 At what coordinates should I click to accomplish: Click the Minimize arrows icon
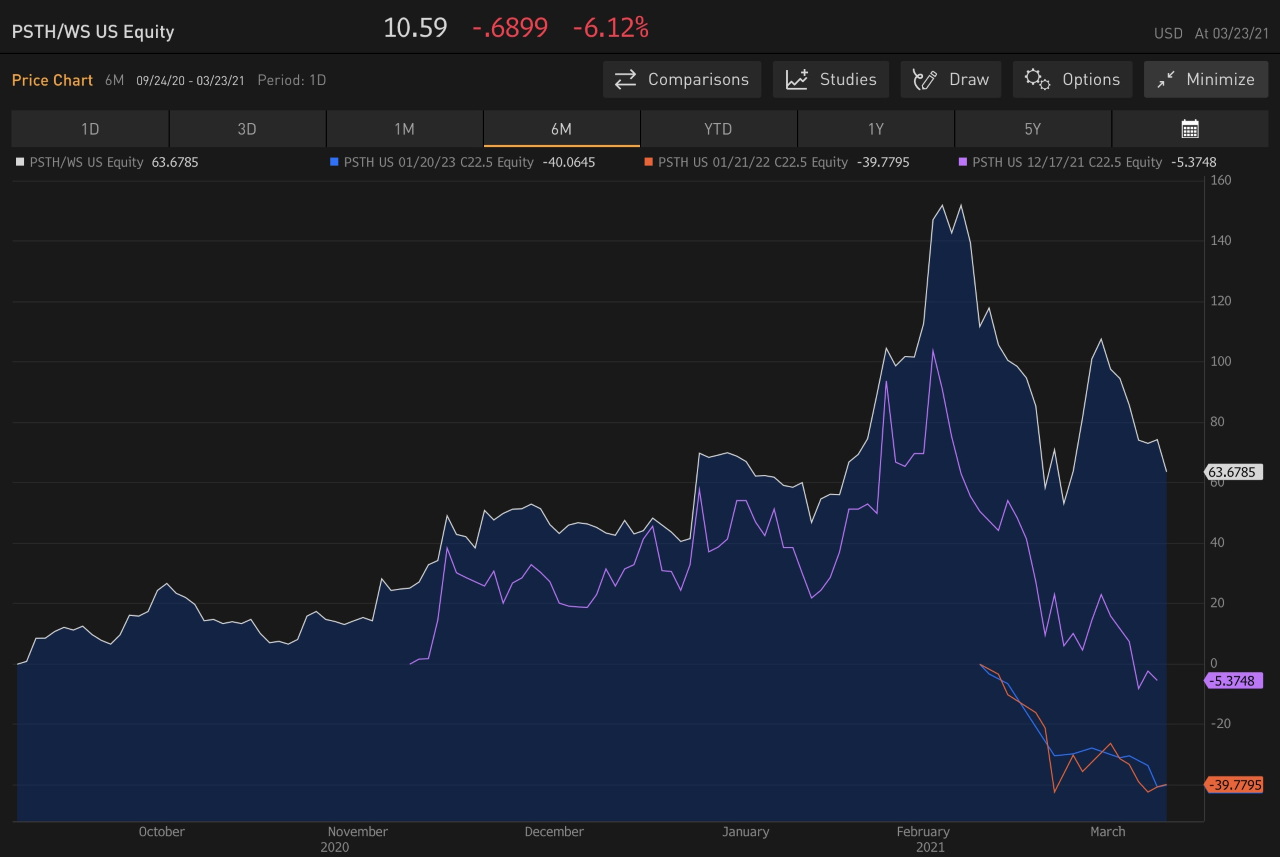[x=1166, y=80]
